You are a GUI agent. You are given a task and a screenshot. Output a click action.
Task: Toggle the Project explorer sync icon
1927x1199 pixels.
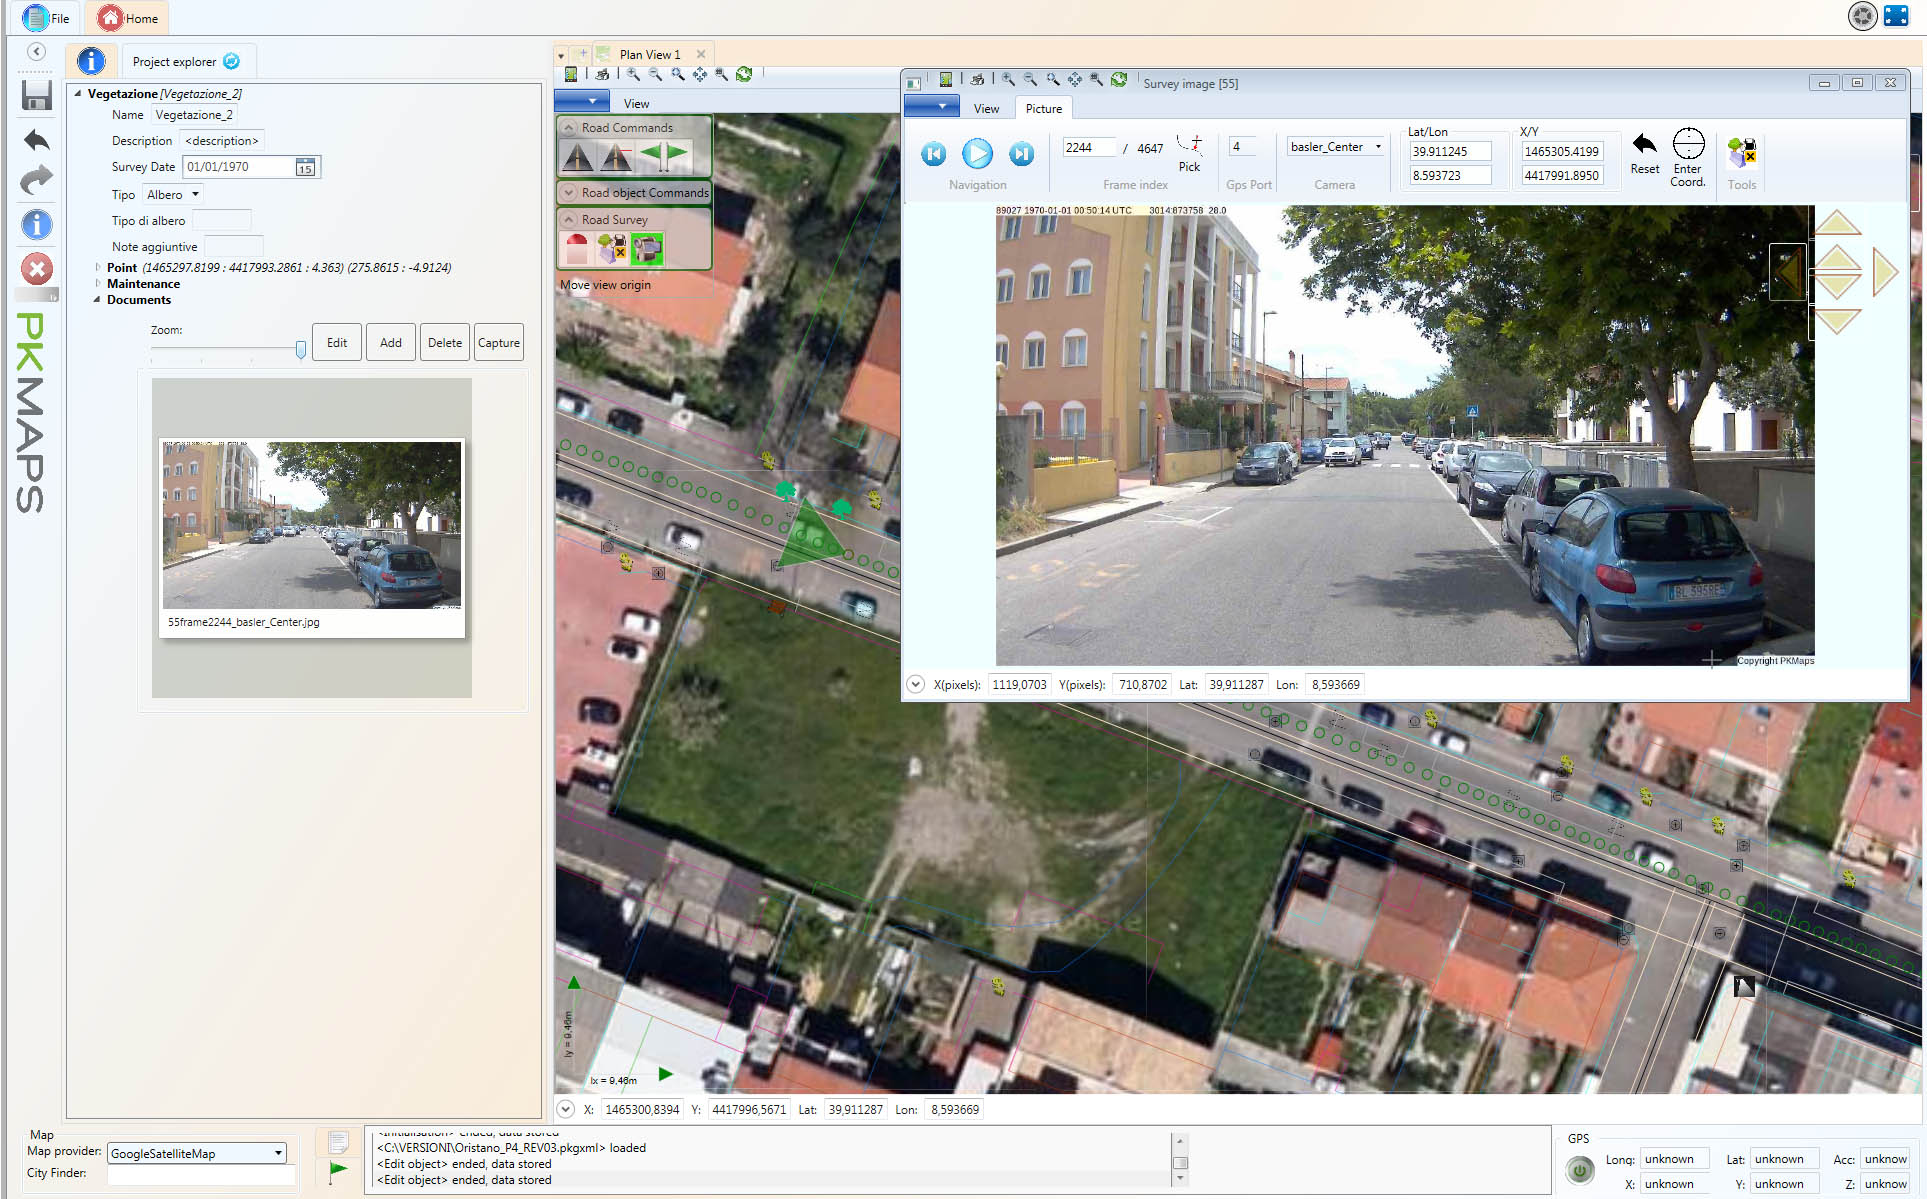click(x=232, y=61)
